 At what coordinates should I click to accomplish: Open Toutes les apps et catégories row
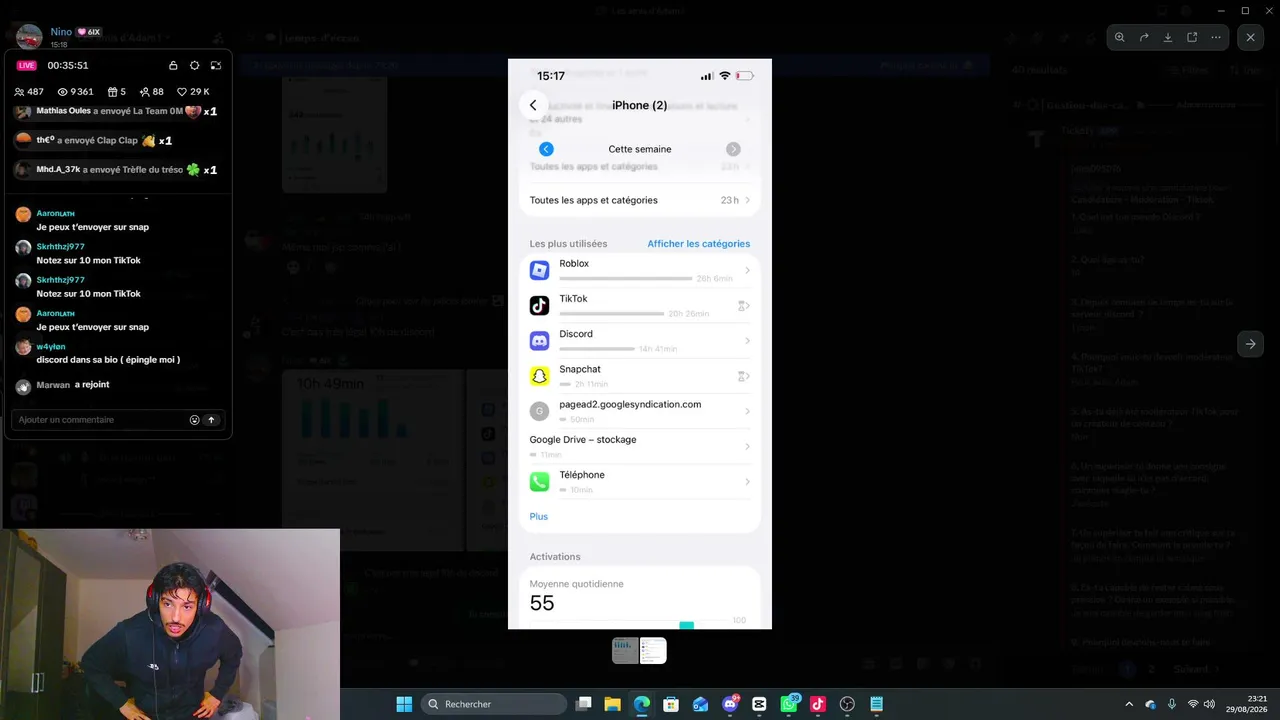(x=640, y=200)
